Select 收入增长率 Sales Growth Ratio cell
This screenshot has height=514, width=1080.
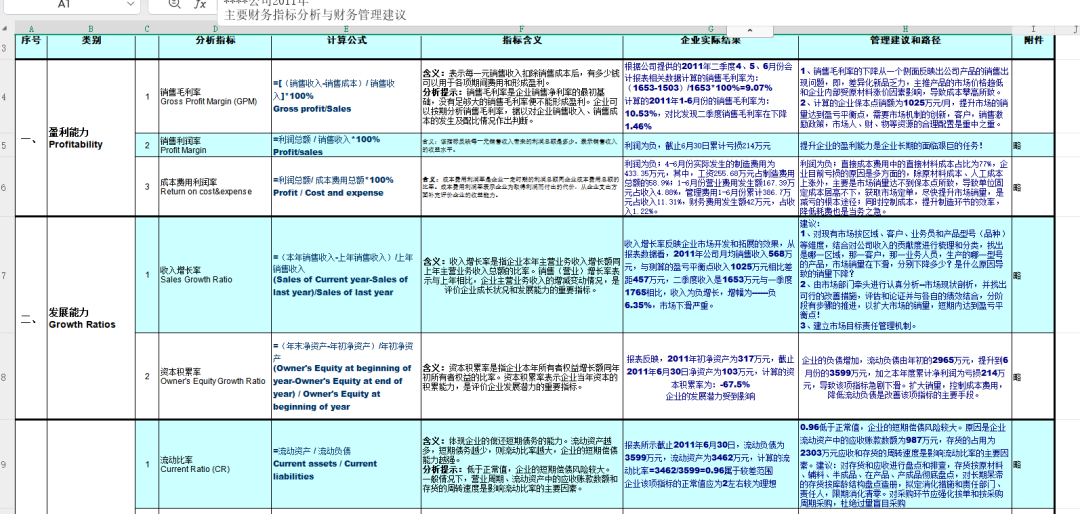pos(216,275)
